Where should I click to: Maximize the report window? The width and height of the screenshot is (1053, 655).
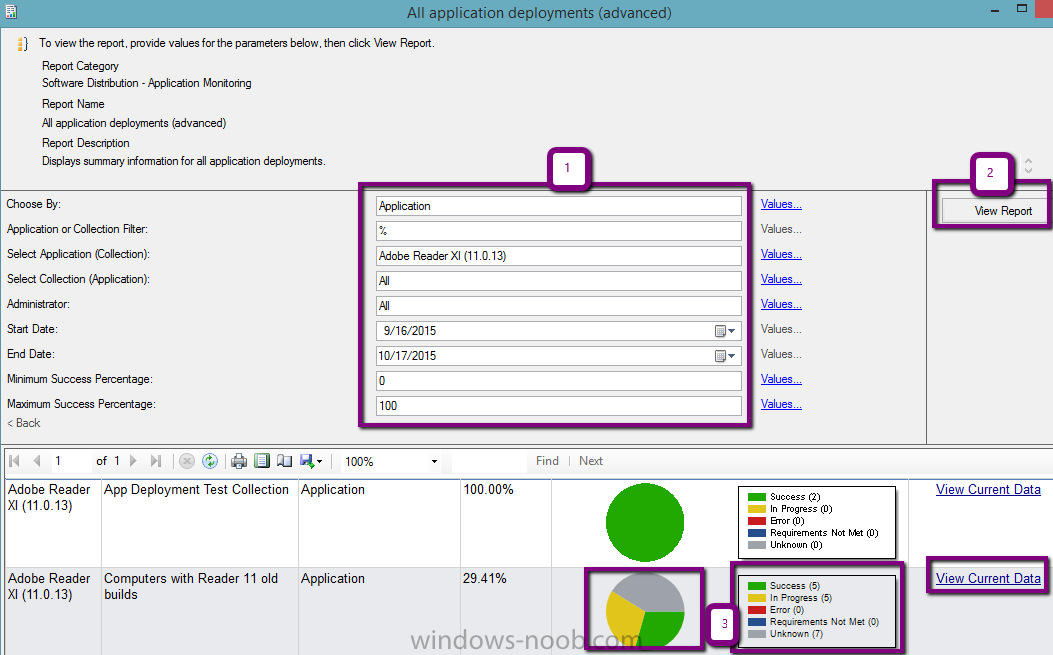(1021, 9)
